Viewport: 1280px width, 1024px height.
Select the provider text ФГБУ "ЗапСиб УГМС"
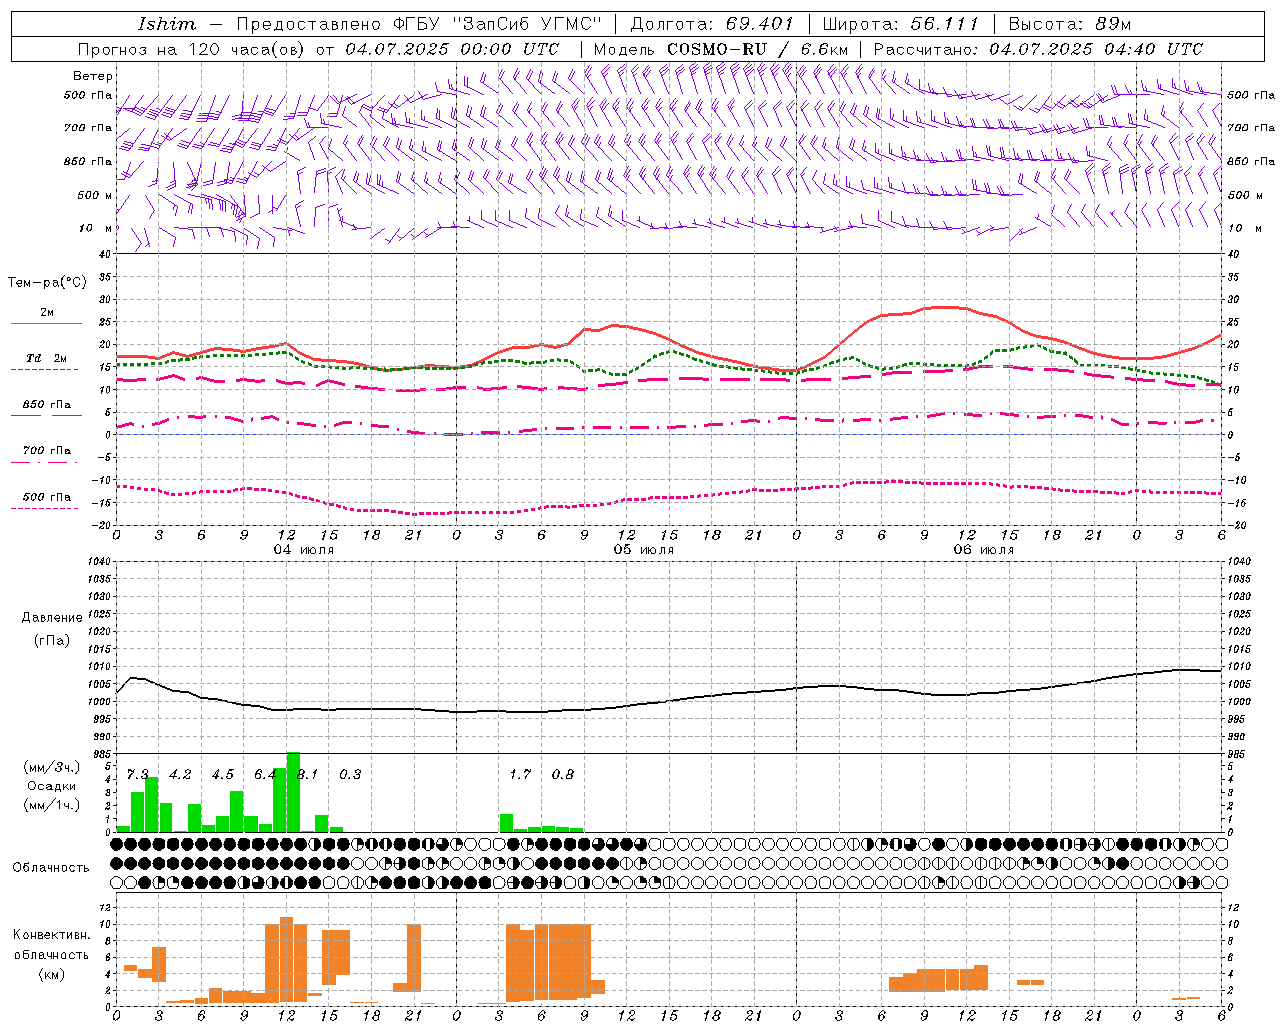pyautogui.click(x=497, y=24)
